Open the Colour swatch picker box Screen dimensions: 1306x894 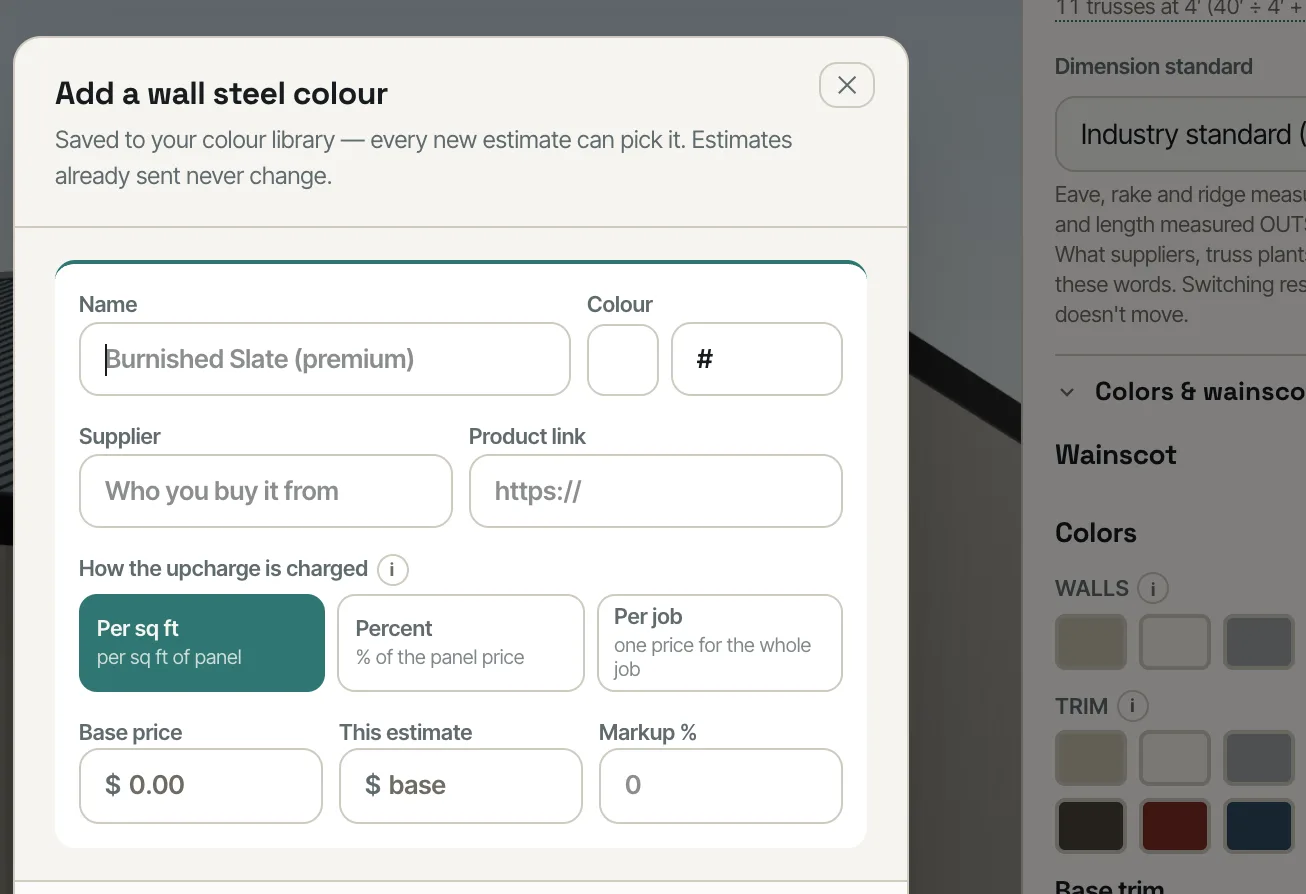(x=623, y=359)
